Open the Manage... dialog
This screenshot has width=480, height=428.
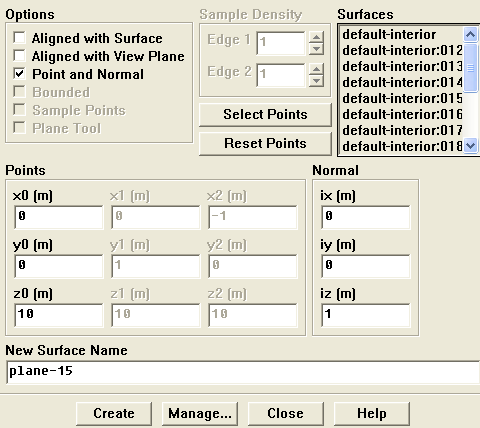click(x=200, y=414)
